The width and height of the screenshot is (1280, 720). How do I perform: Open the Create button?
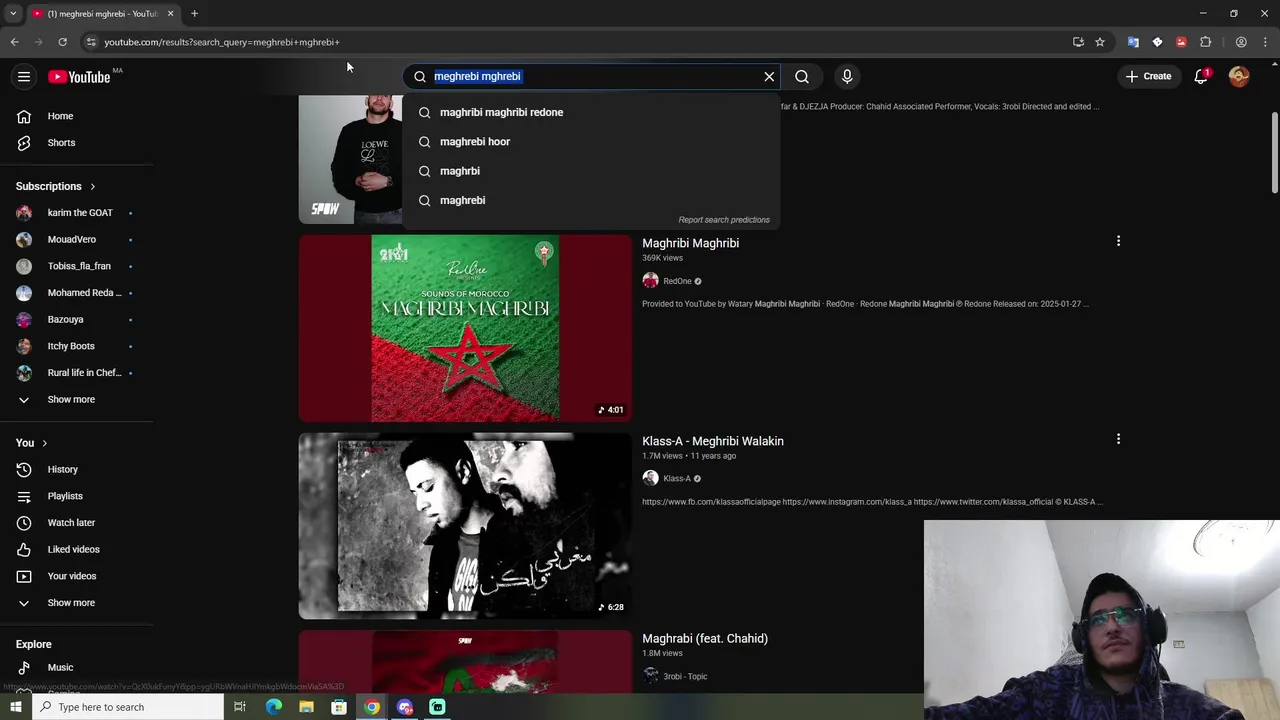[1148, 76]
